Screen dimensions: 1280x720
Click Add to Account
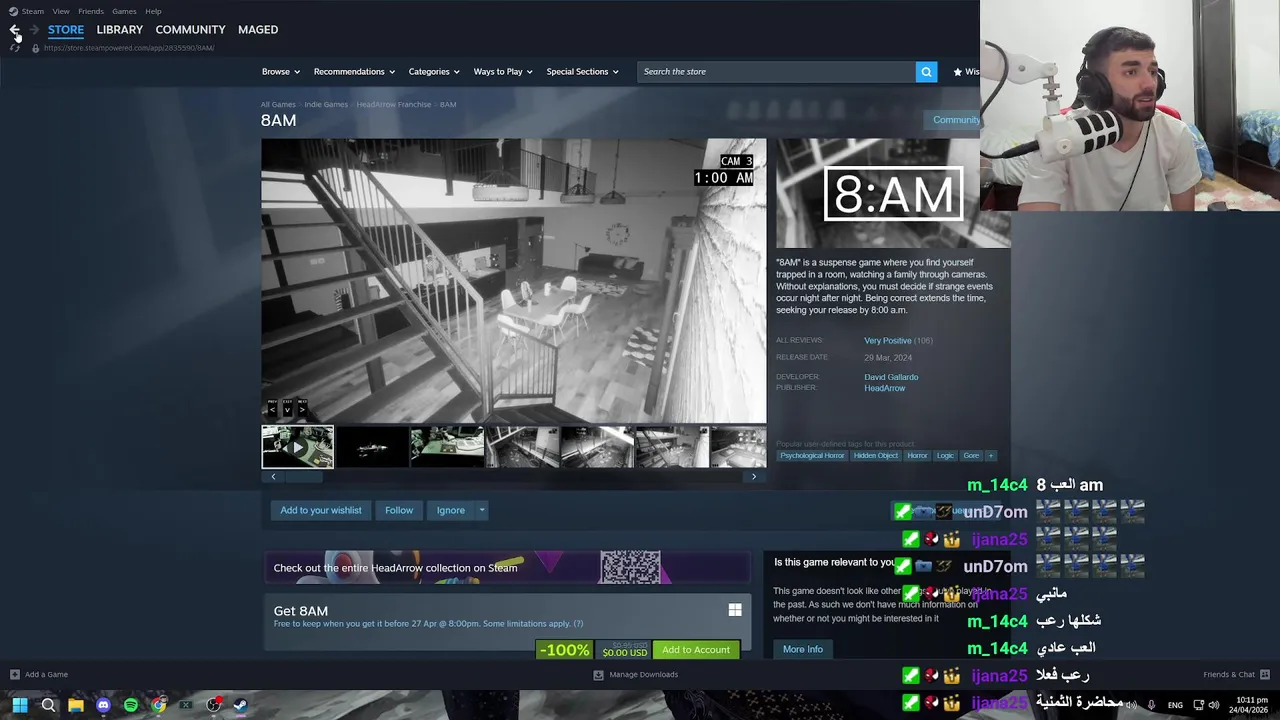click(696, 650)
